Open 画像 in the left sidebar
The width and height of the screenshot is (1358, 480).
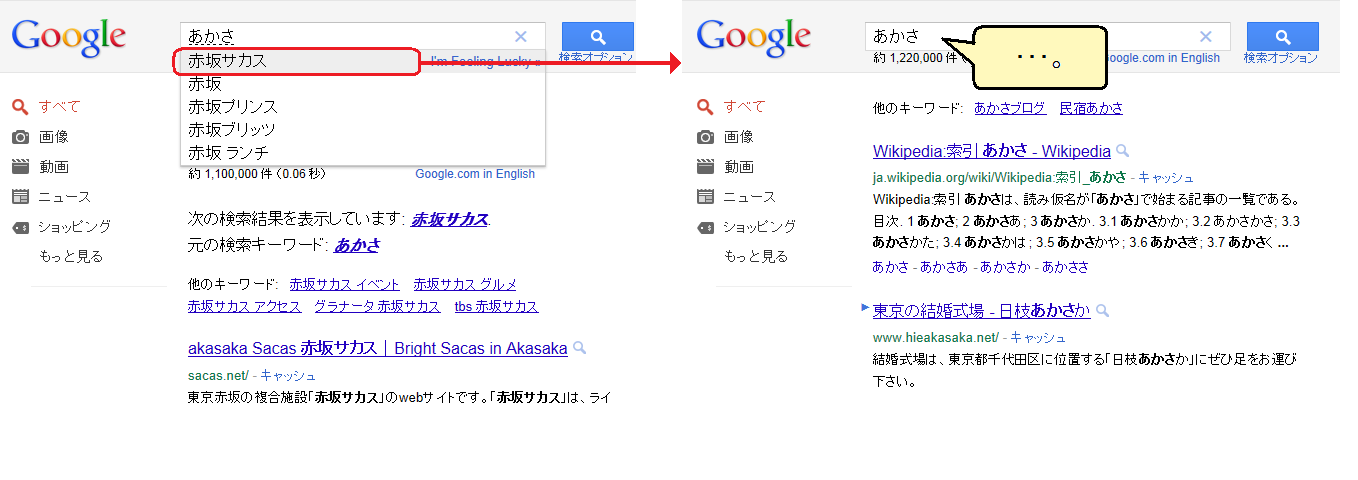pyautogui.click(x=53, y=136)
